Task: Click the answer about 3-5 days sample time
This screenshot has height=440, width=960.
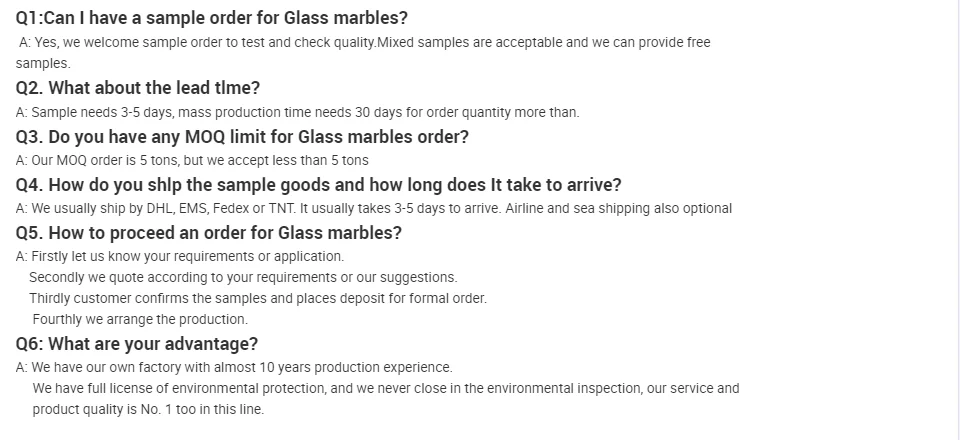Action: [297, 112]
